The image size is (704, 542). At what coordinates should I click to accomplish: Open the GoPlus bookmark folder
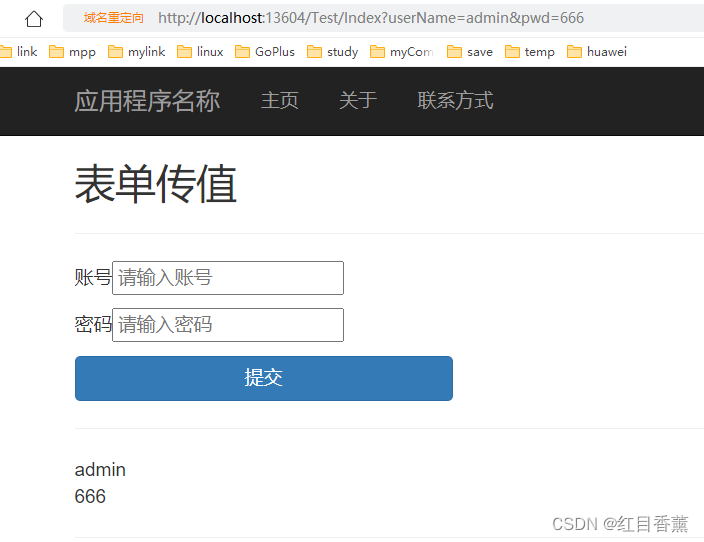[x=265, y=52]
